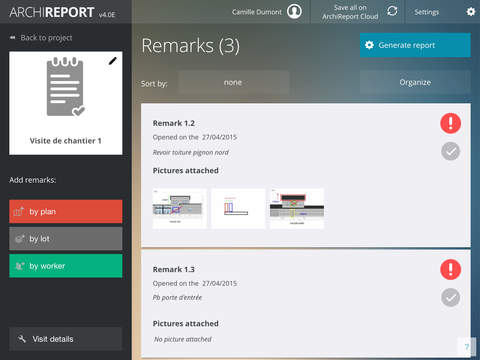The width and height of the screenshot is (480, 360).
Task: Click the notepad icon for Visite de chantier 1
Action: 66,87
